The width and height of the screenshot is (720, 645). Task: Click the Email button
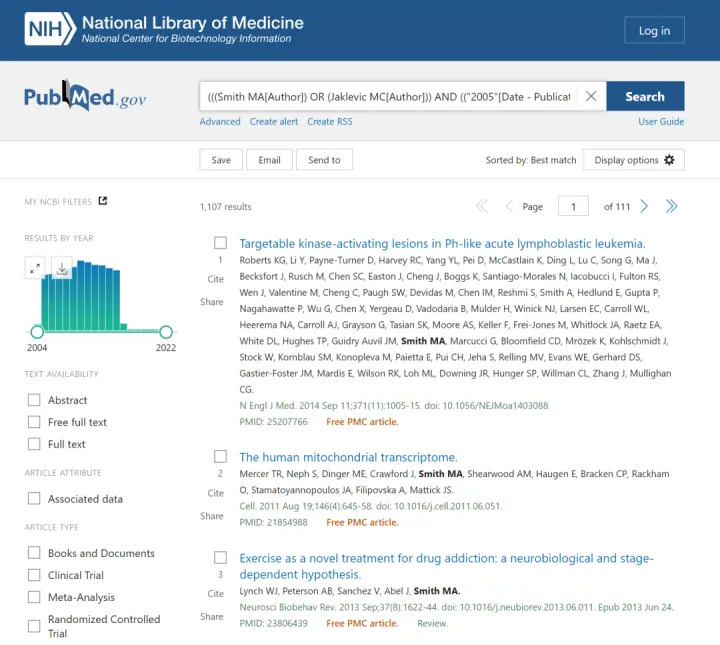point(269,160)
